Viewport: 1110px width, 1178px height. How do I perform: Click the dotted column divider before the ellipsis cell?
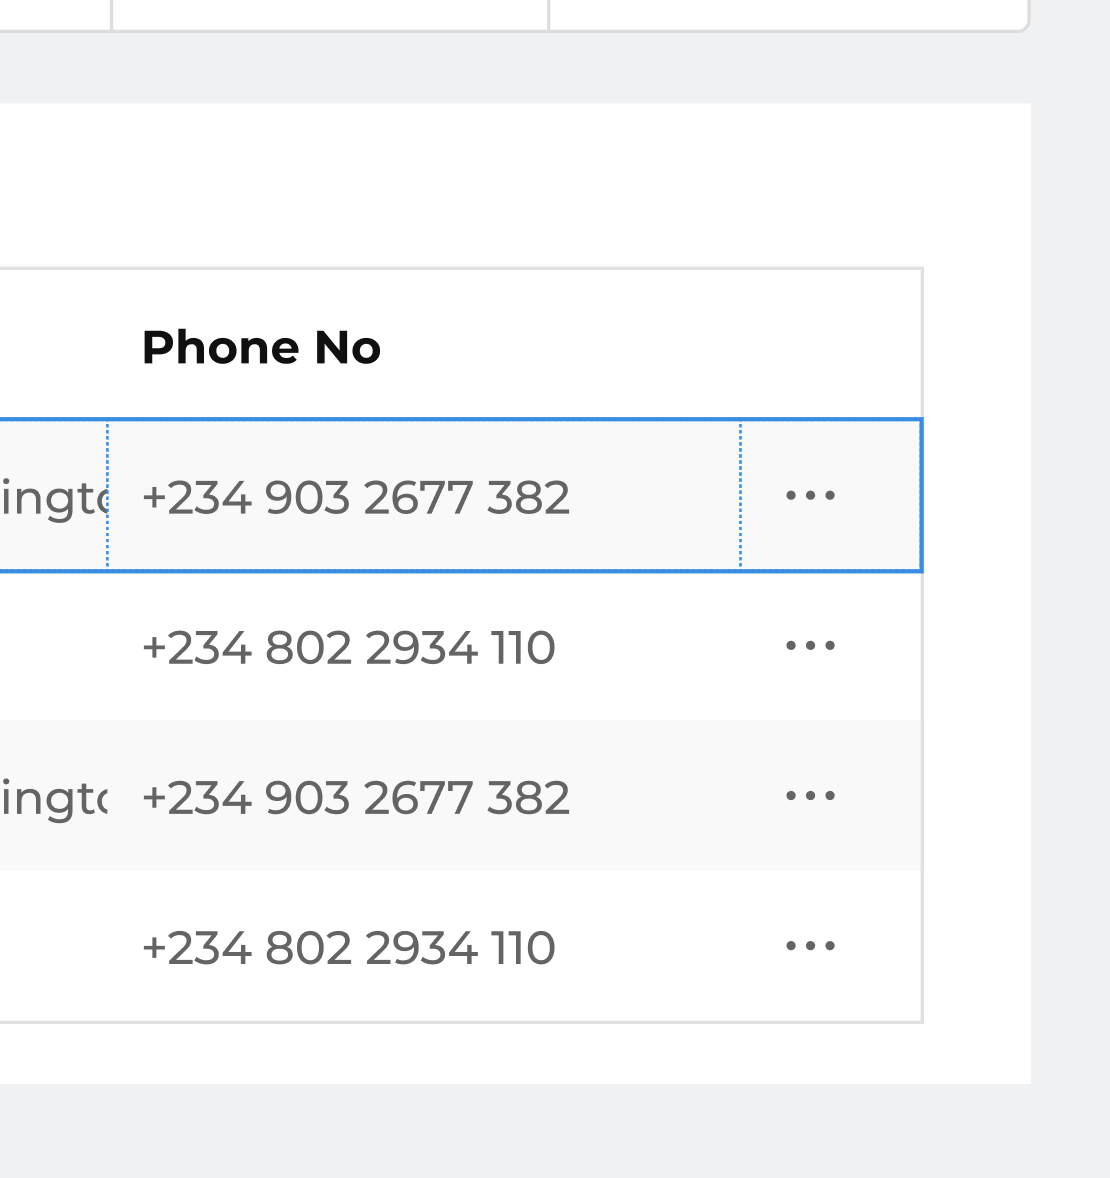740,495
